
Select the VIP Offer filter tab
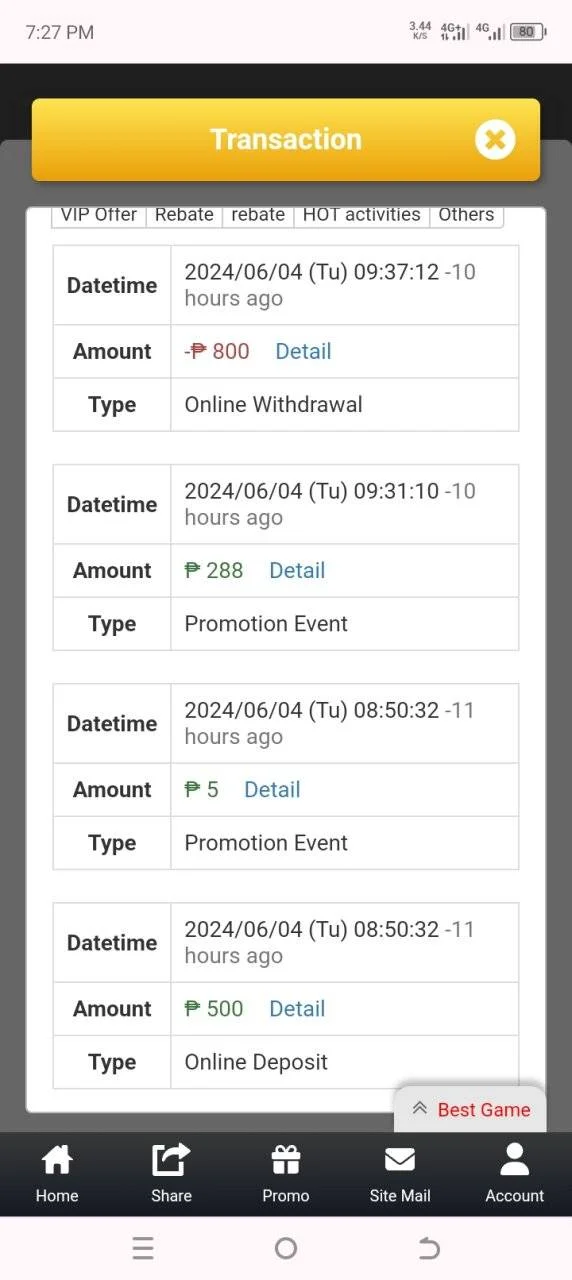click(99, 215)
